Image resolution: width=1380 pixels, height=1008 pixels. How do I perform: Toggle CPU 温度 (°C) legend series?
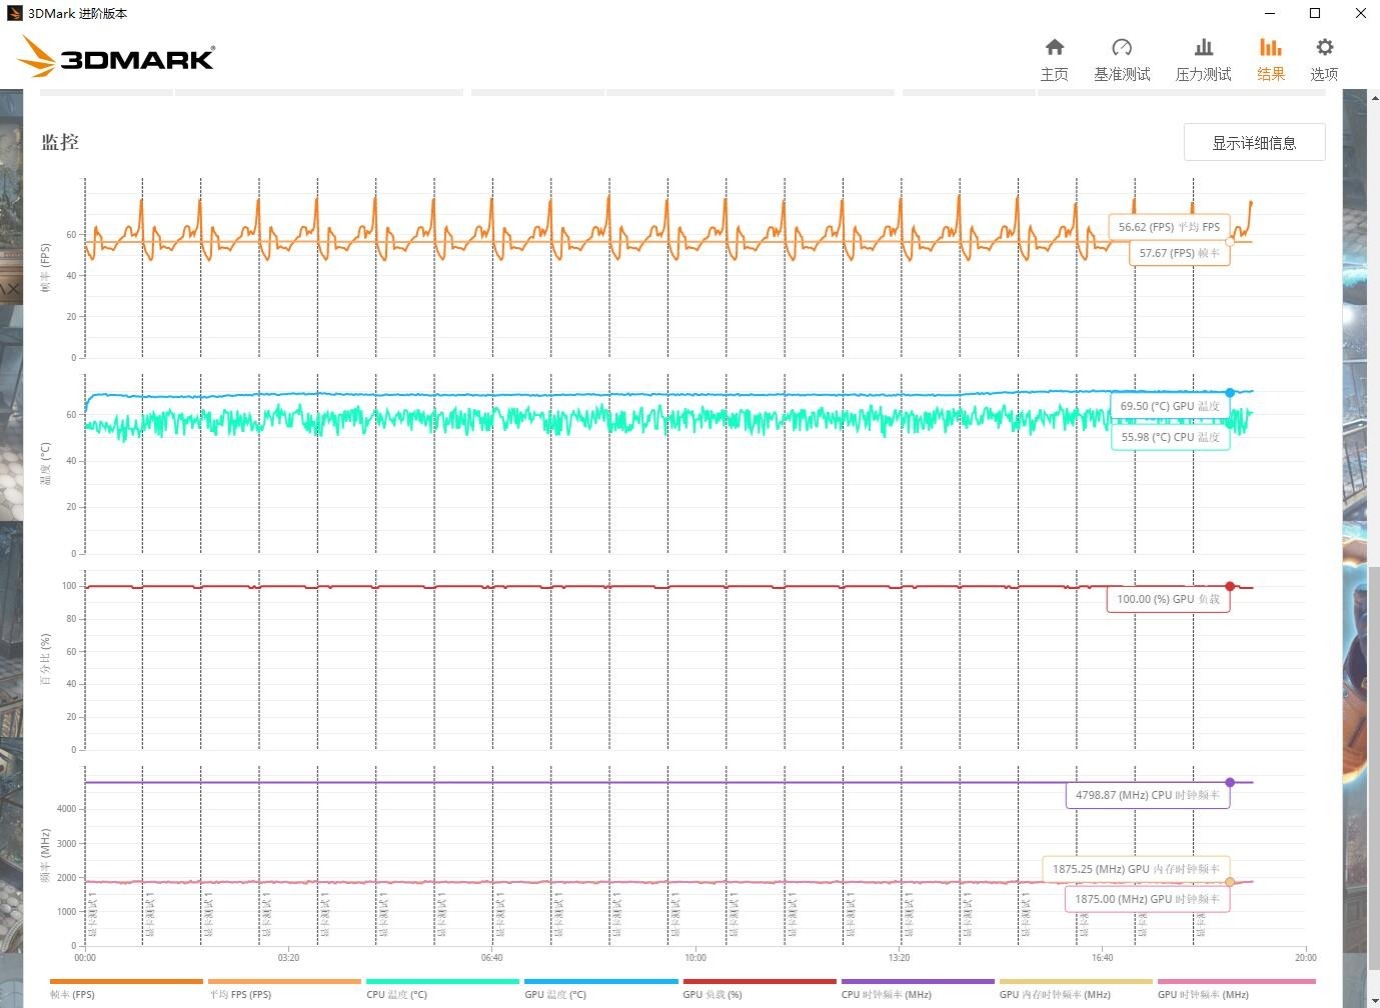coord(396,994)
